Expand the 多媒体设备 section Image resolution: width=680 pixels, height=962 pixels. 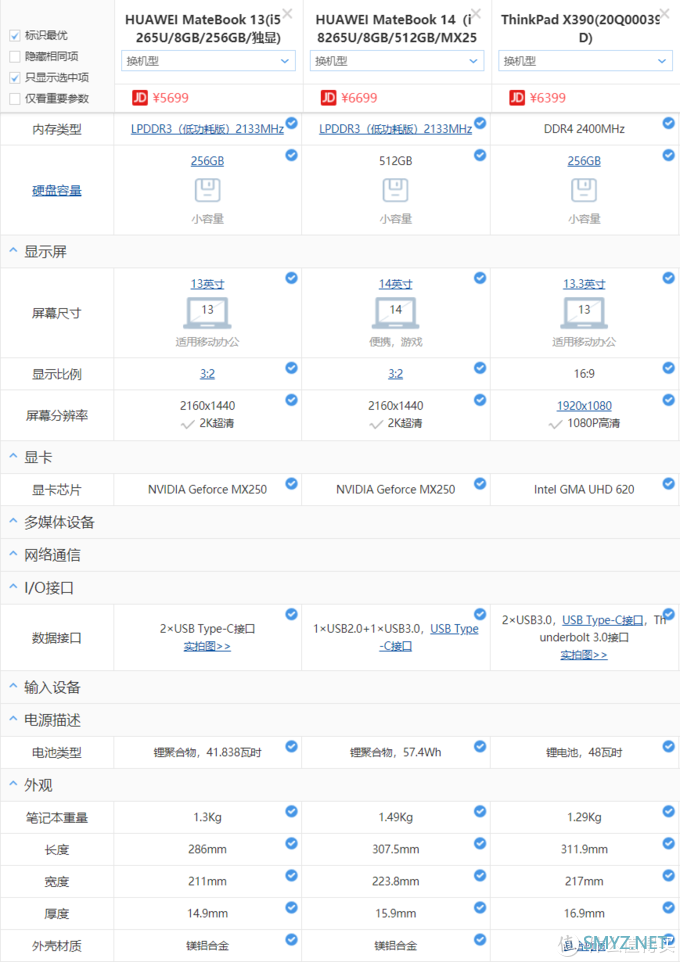[14, 521]
